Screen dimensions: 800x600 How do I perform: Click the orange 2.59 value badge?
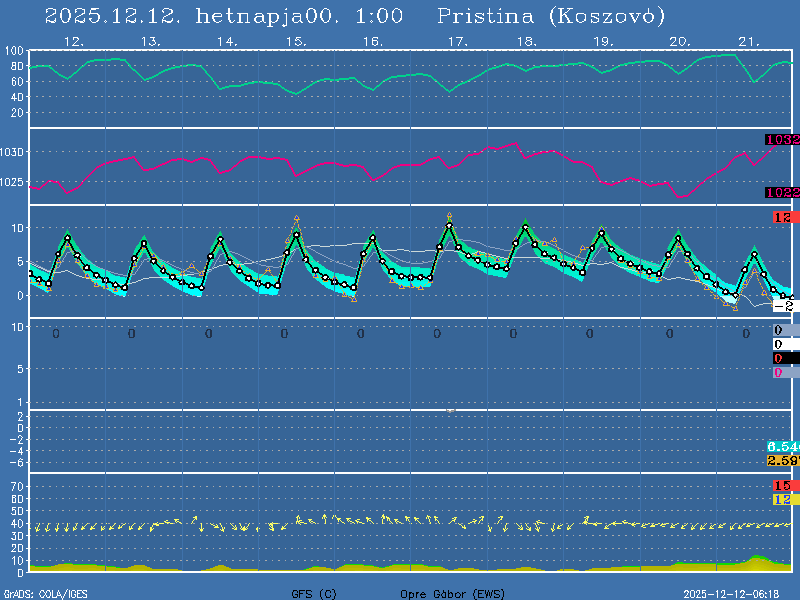pyautogui.click(x=781, y=460)
